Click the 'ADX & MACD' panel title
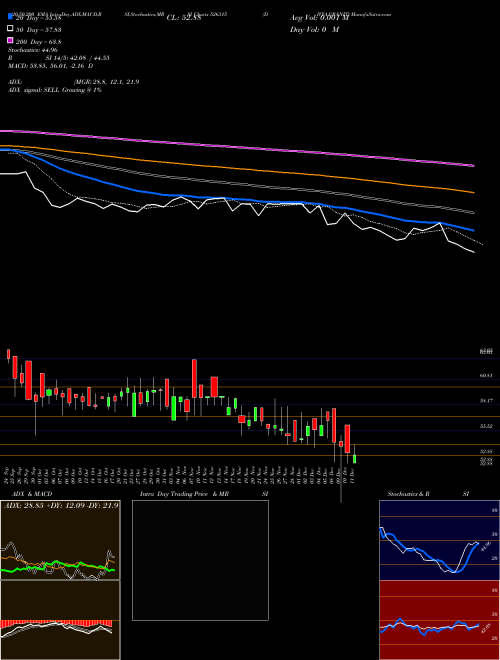Image resolution: width=500 pixels, height=660 pixels. pos(32,494)
